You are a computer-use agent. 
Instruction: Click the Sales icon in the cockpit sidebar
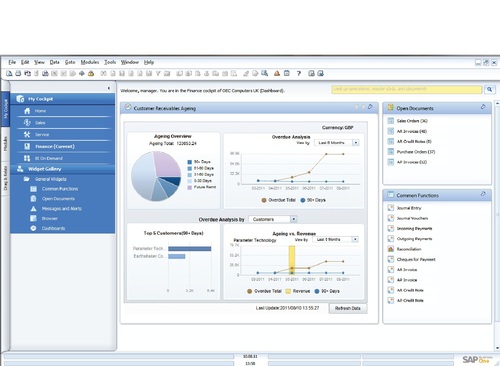click(27, 123)
